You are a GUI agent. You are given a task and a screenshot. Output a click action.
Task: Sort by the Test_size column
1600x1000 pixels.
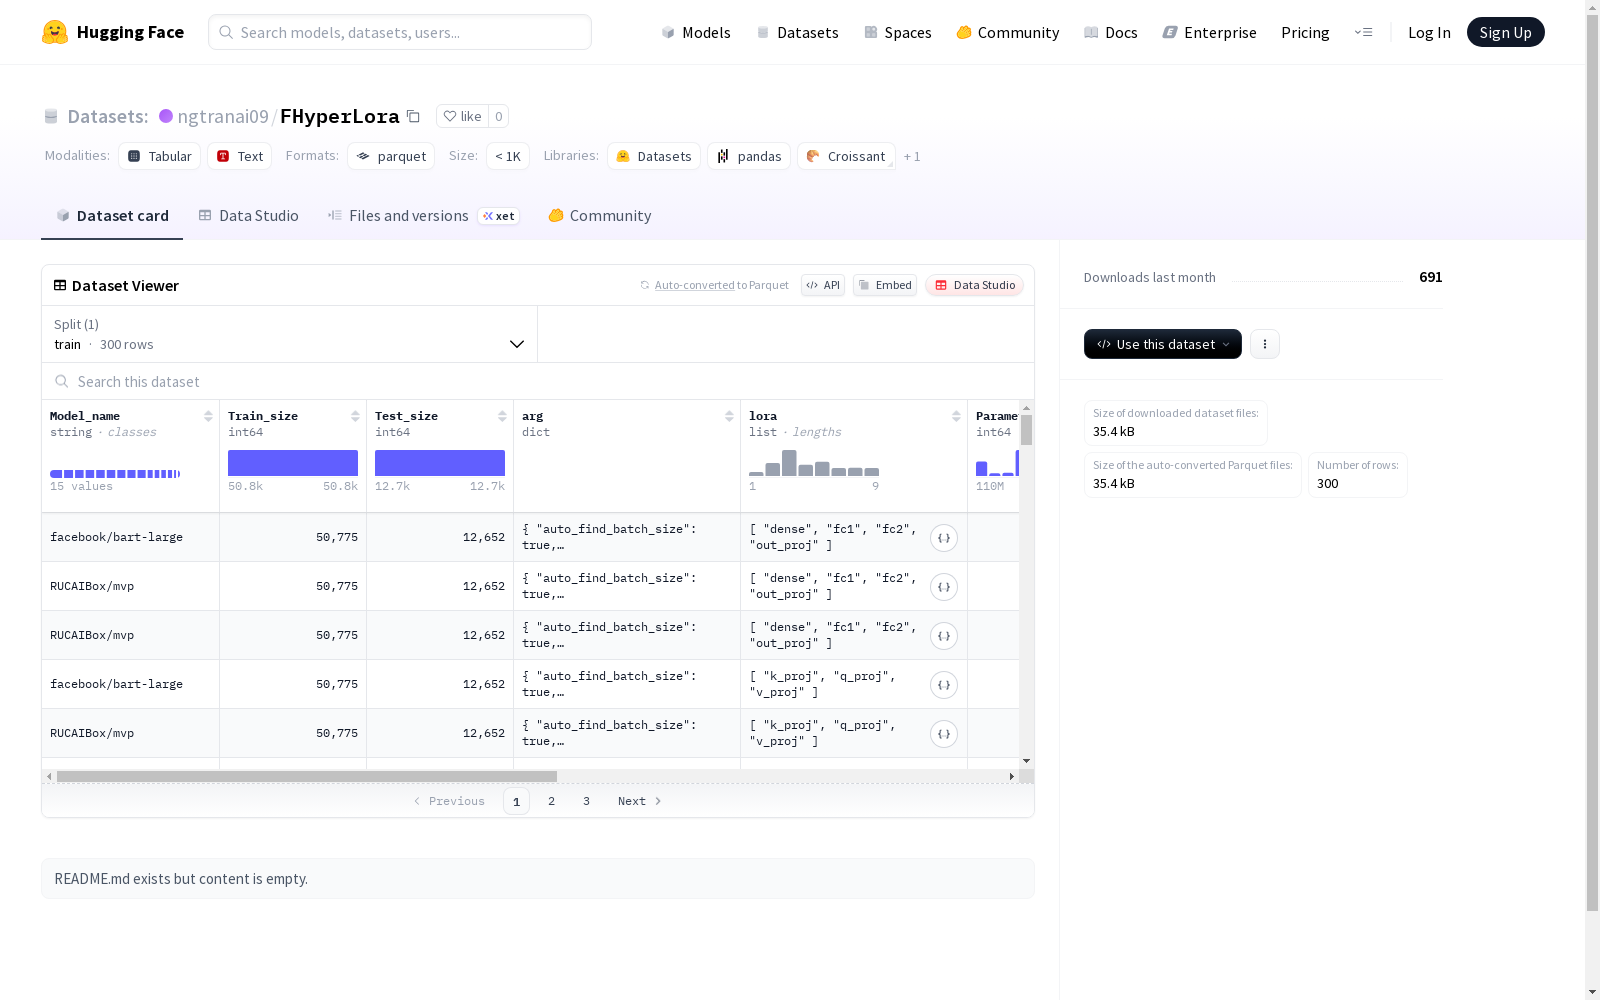(502, 416)
